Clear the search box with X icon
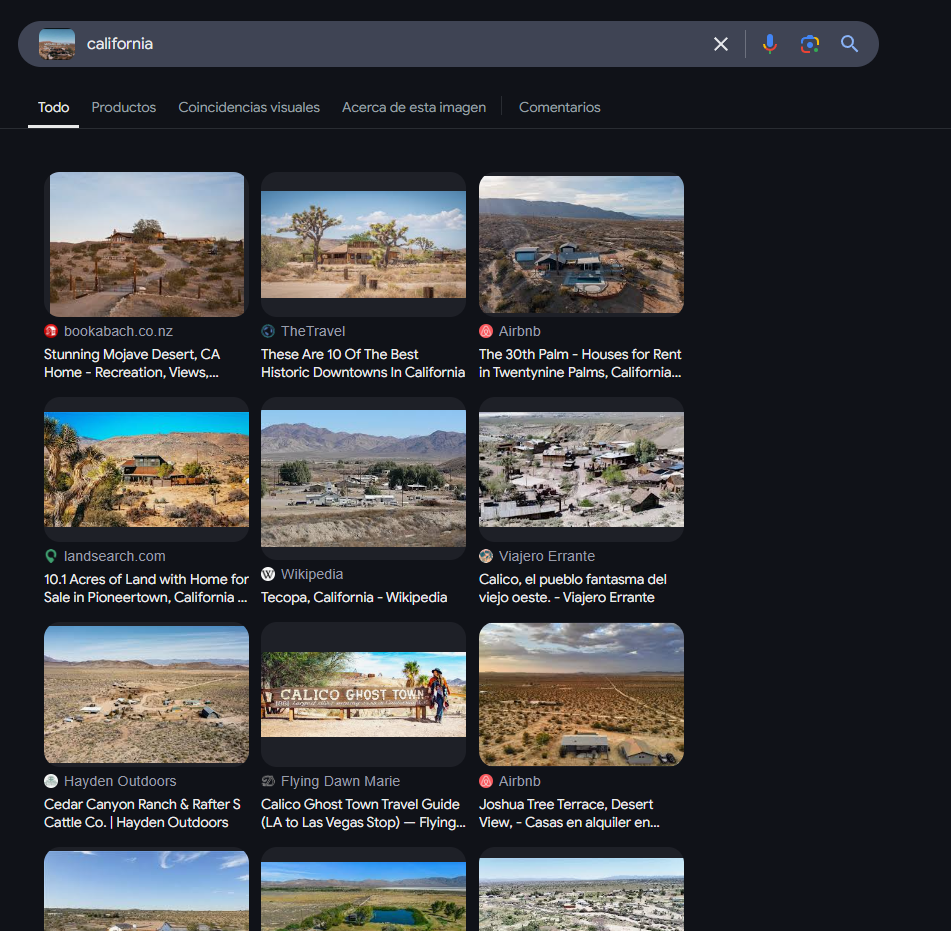 [x=720, y=44]
